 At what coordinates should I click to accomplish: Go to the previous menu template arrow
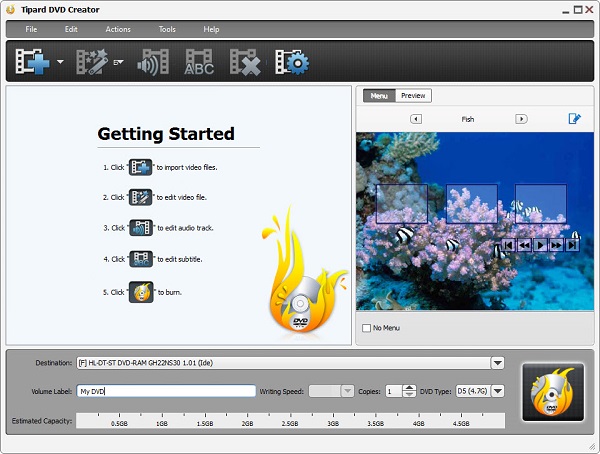tap(416, 119)
